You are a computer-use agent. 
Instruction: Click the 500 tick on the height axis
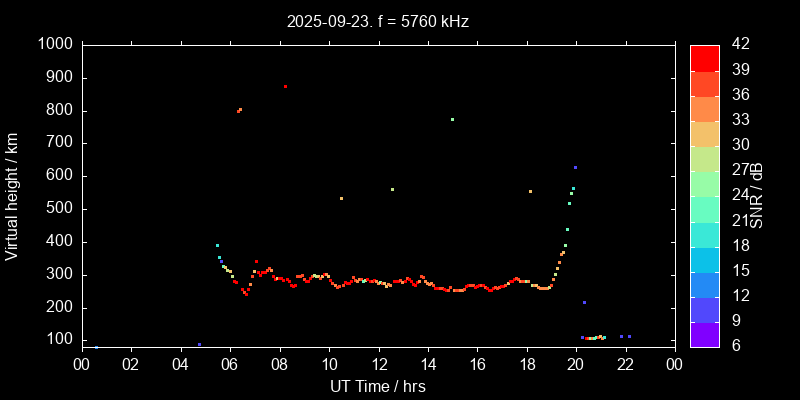click(58, 209)
